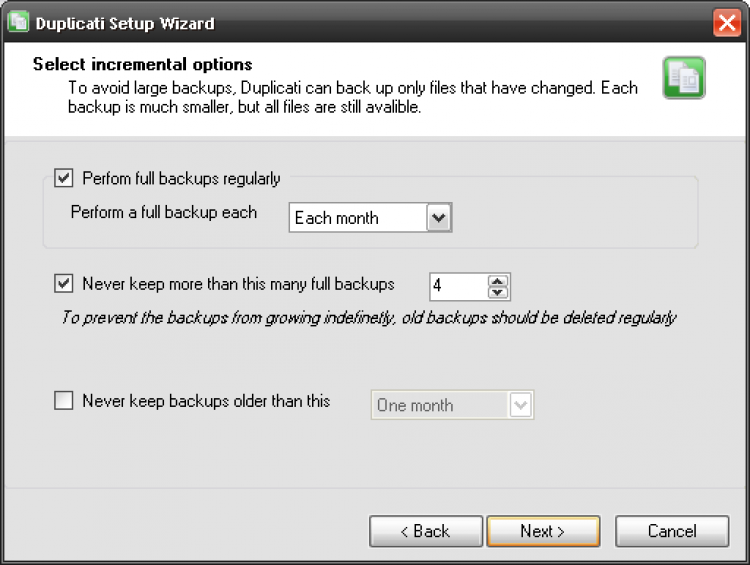This screenshot has height=565, width=750.
Task: Click the 'One month' greyed-out value text
Action: [x=415, y=405]
